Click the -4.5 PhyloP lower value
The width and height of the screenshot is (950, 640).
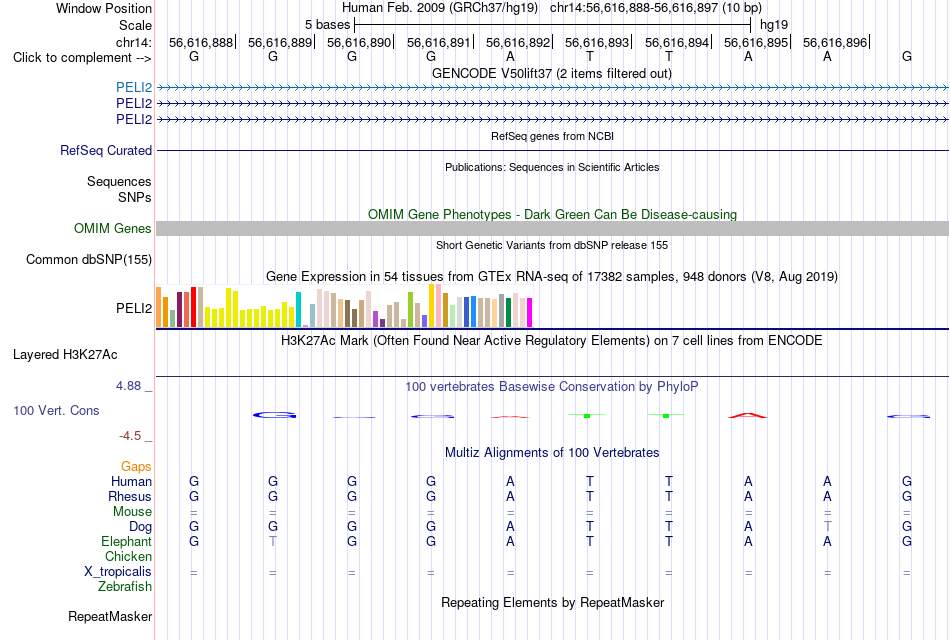pyautogui.click(x=130, y=436)
